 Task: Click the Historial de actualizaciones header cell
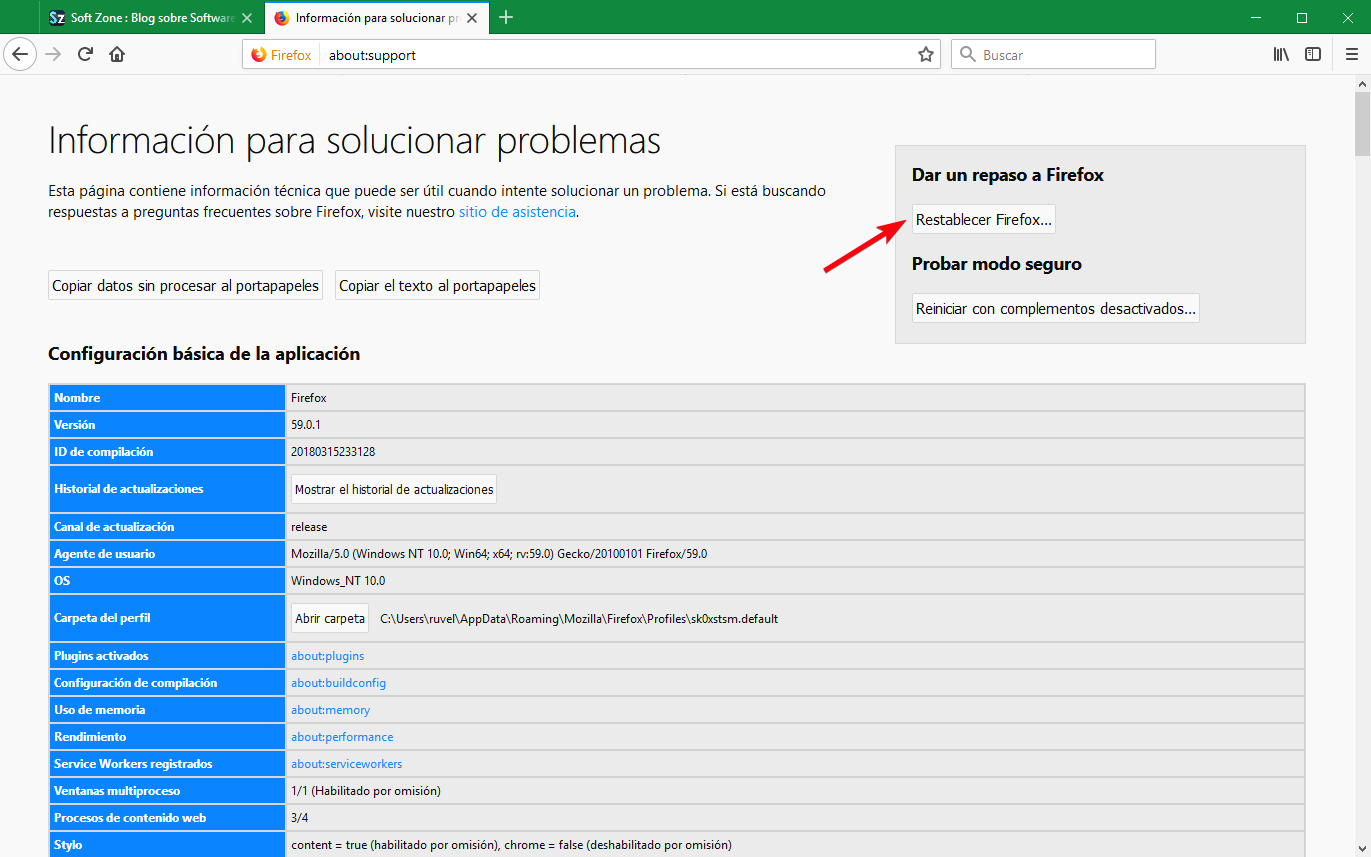tap(167, 489)
